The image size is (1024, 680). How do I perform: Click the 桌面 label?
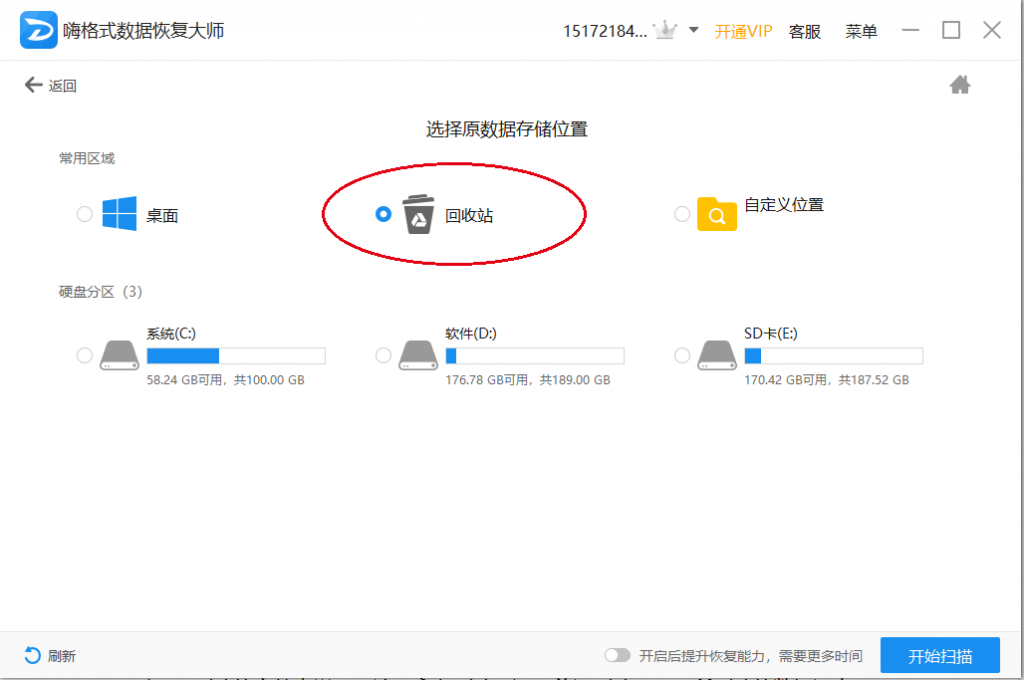click(x=162, y=216)
